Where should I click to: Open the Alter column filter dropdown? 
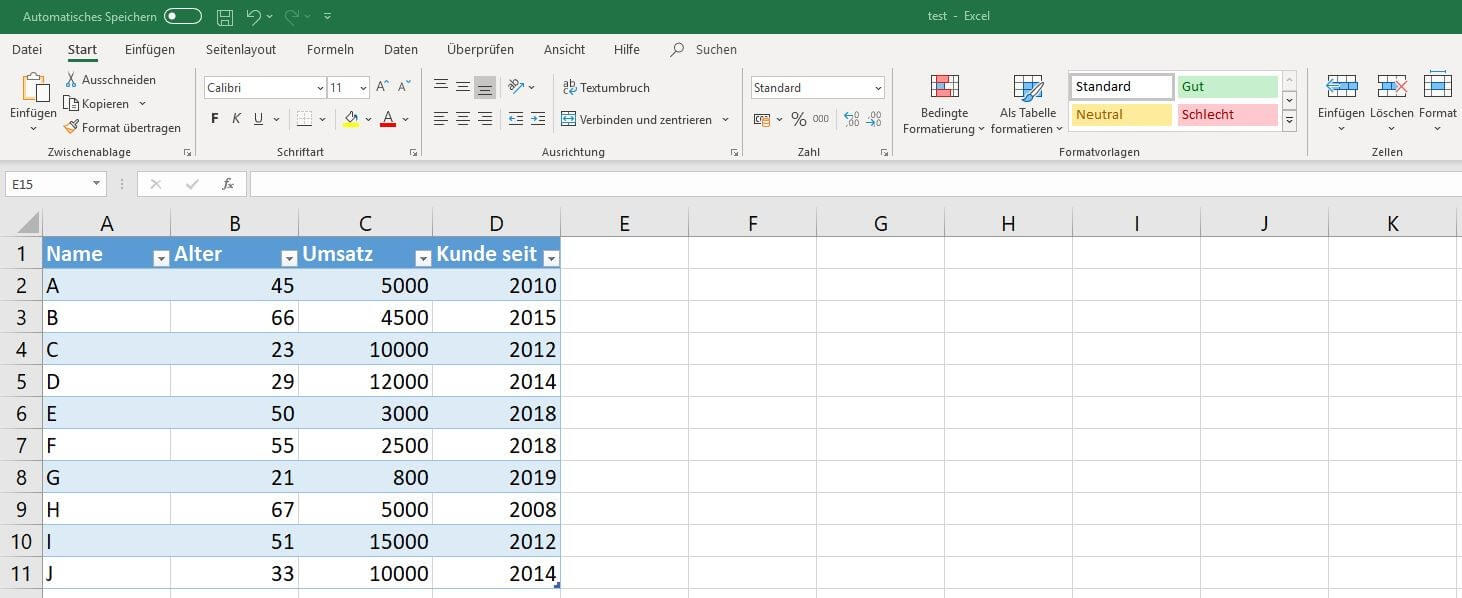pyautogui.click(x=288, y=258)
